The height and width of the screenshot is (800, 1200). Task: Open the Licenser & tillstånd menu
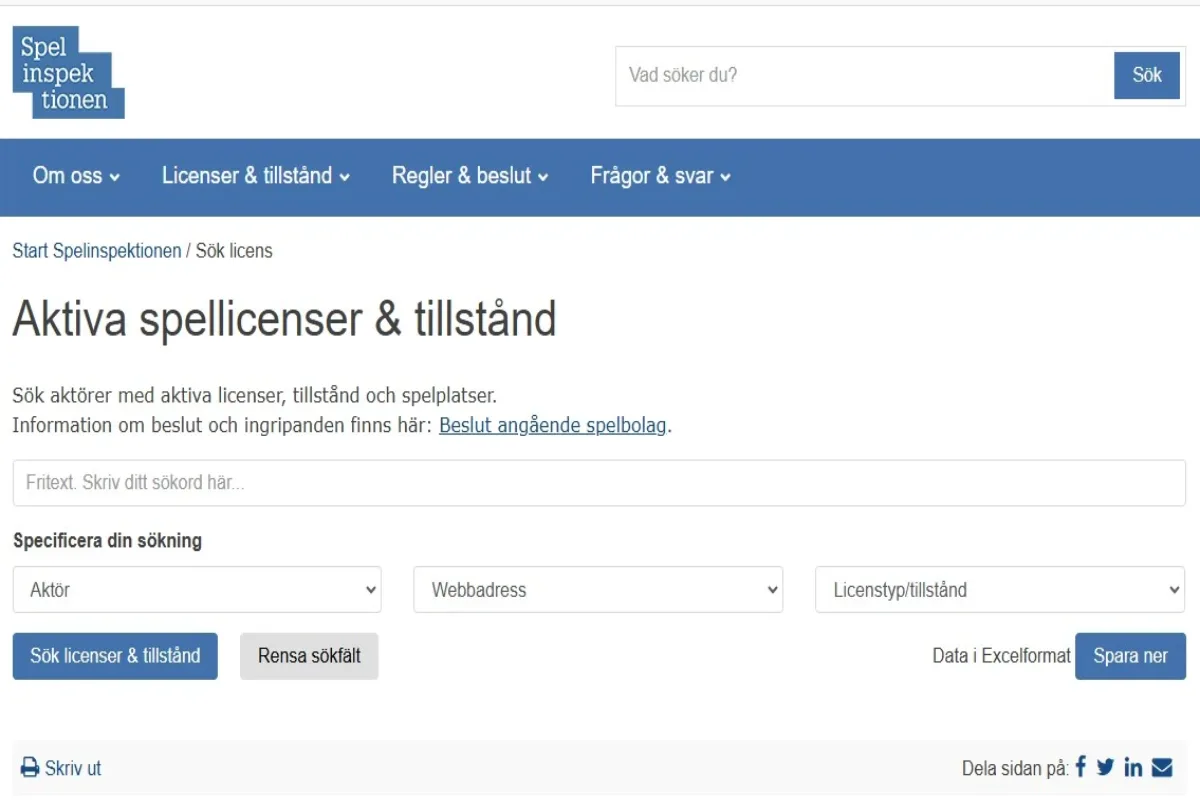point(256,176)
